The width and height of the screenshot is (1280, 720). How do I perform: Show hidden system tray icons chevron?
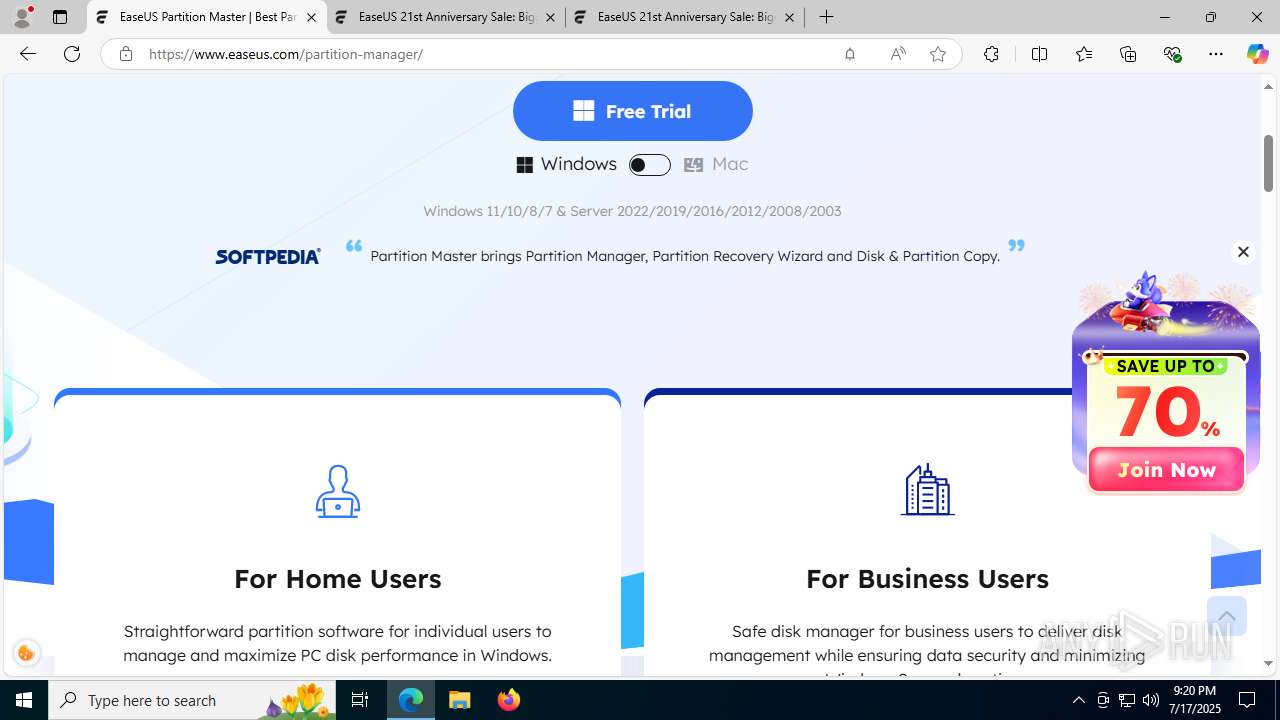(x=1078, y=700)
